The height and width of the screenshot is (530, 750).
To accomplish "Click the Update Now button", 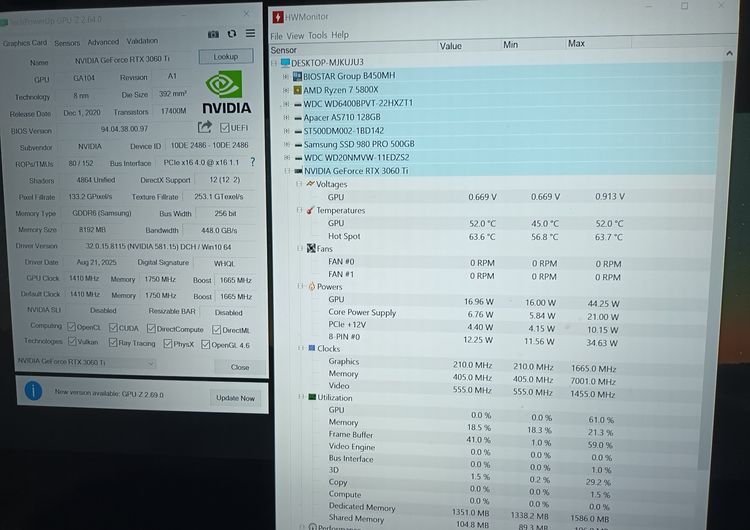I will pyautogui.click(x=235, y=398).
